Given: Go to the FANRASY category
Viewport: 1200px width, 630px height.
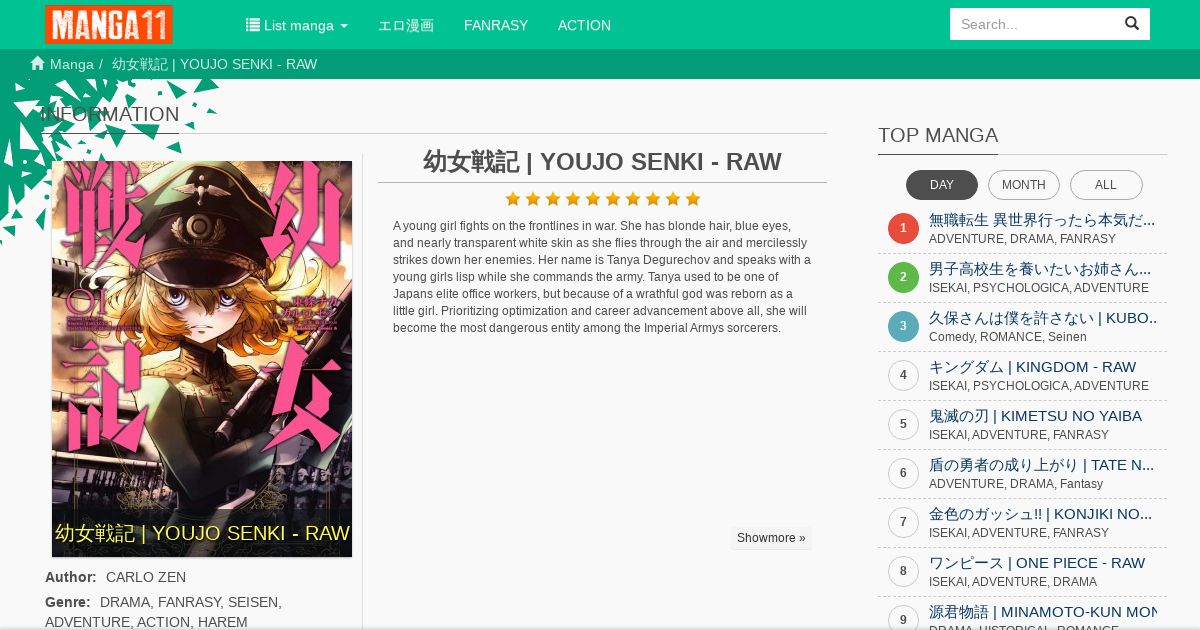Looking at the screenshot, I should 496,25.
